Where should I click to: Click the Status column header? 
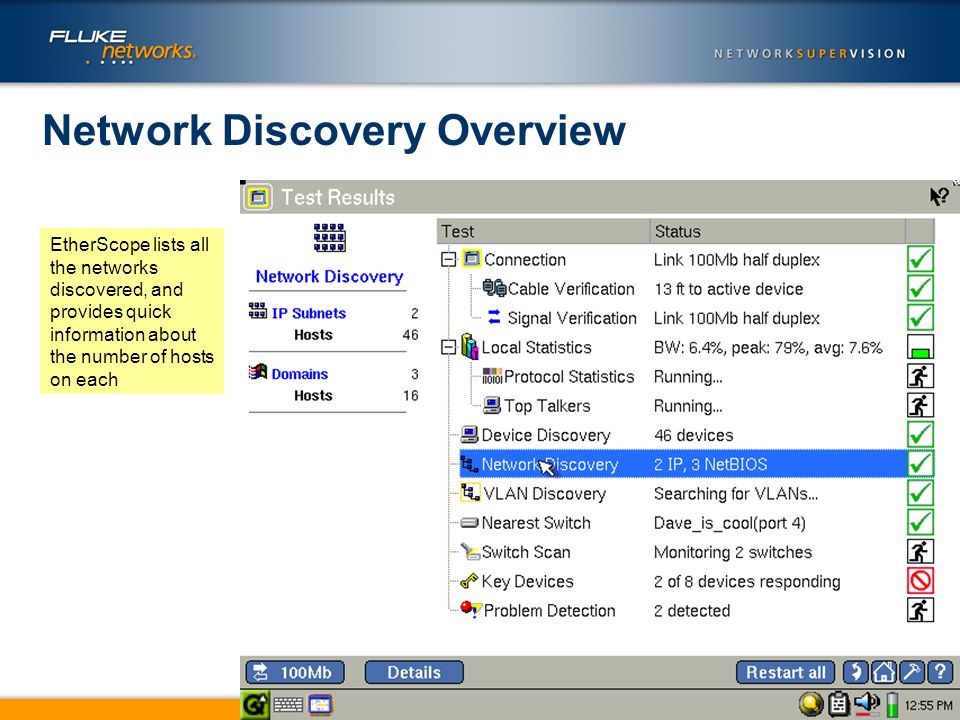pyautogui.click(x=777, y=231)
